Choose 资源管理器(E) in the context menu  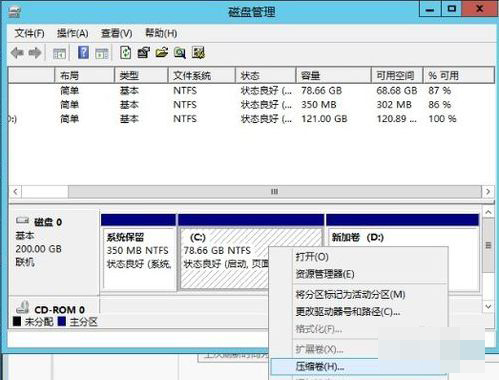[325, 274]
